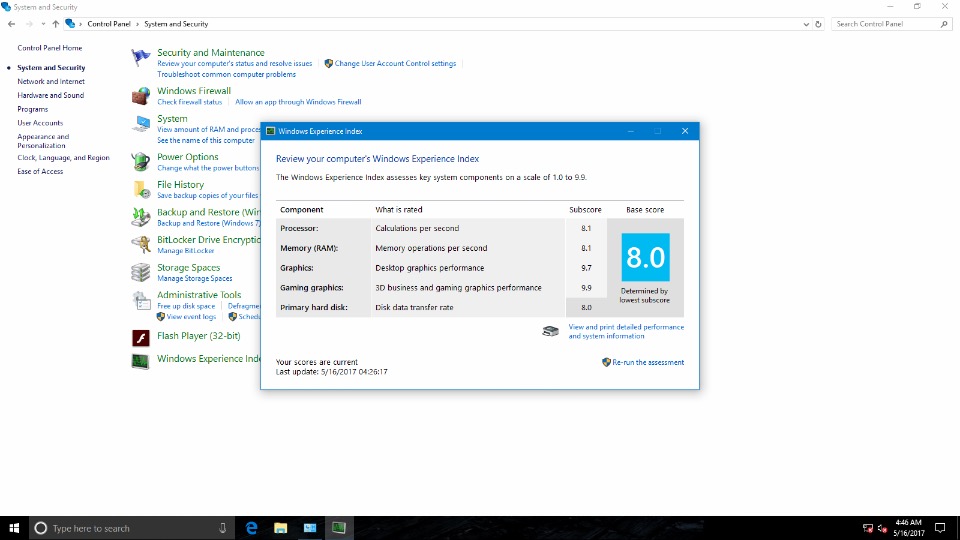Close the Windows Experience Index dialog
The width and height of the screenshot is (960, 540).
[x=684, y=131]
